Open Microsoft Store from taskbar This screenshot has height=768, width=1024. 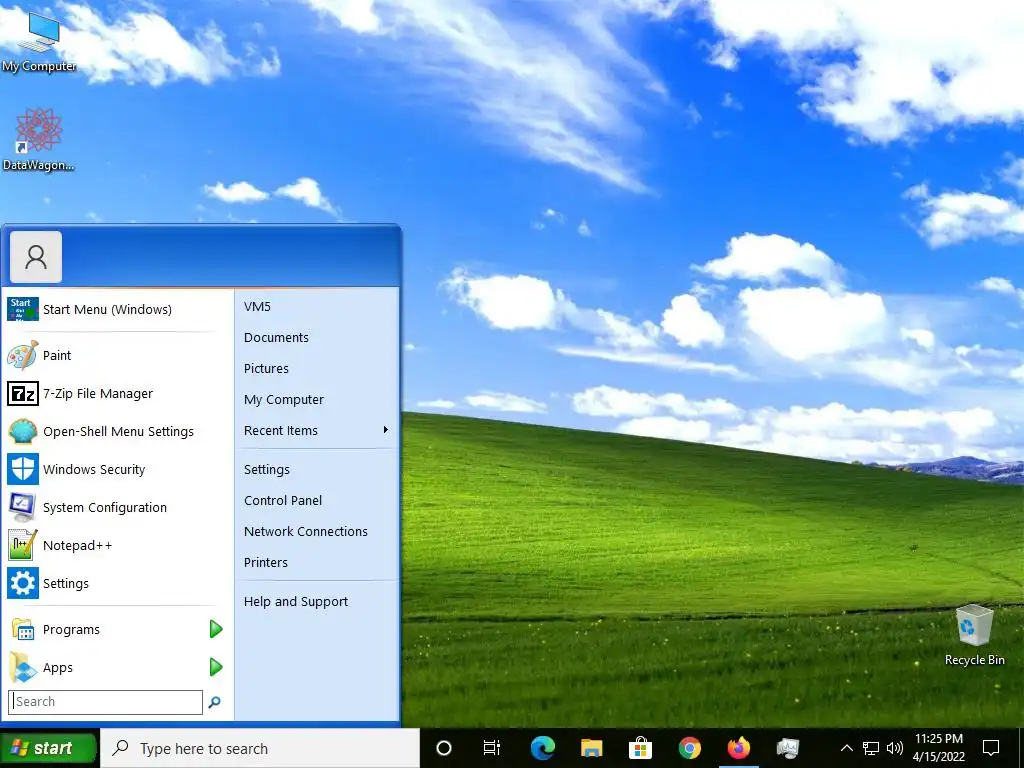click(640, 748)
